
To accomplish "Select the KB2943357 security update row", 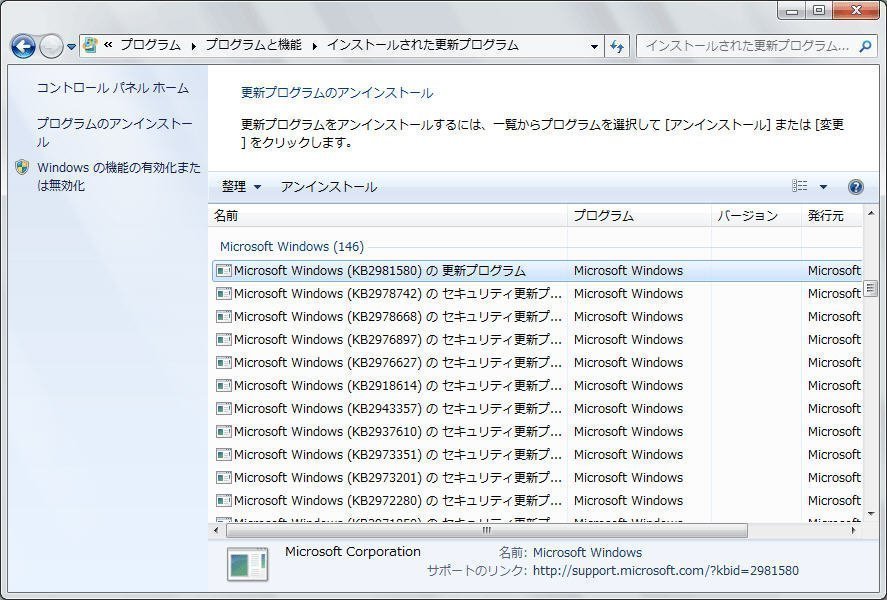I will click(x=537, y=408).
